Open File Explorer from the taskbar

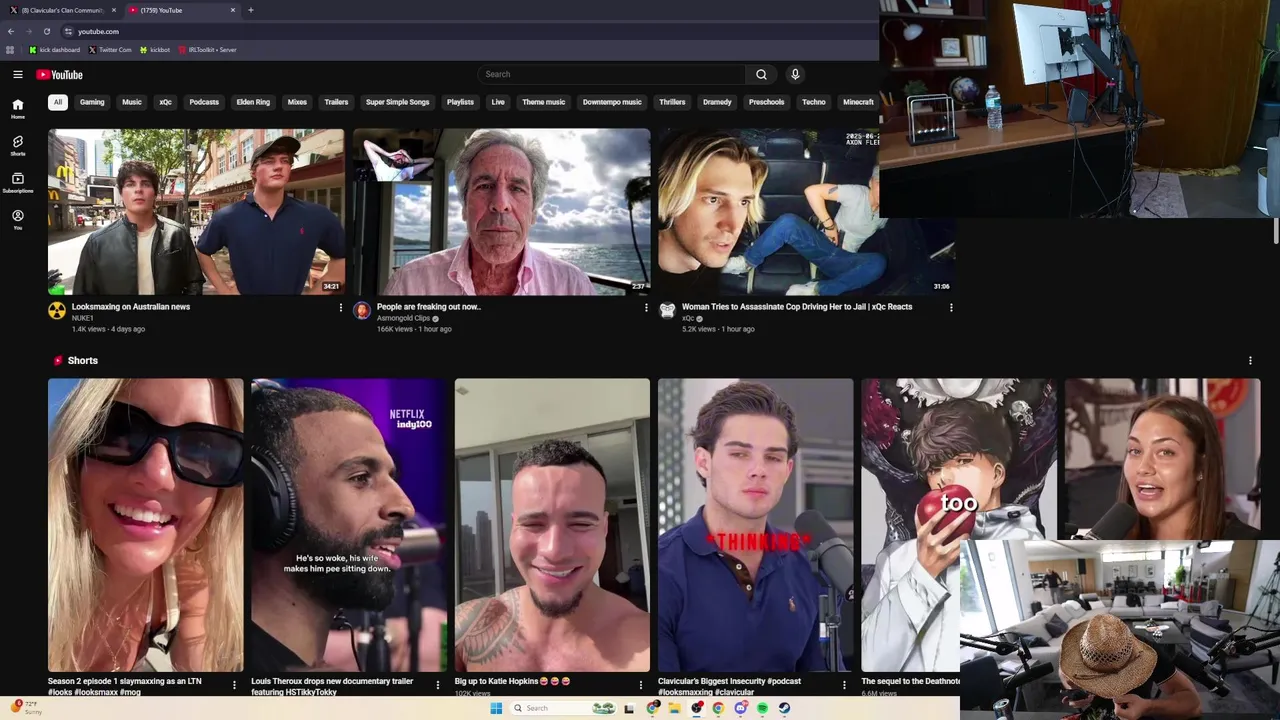675,708
